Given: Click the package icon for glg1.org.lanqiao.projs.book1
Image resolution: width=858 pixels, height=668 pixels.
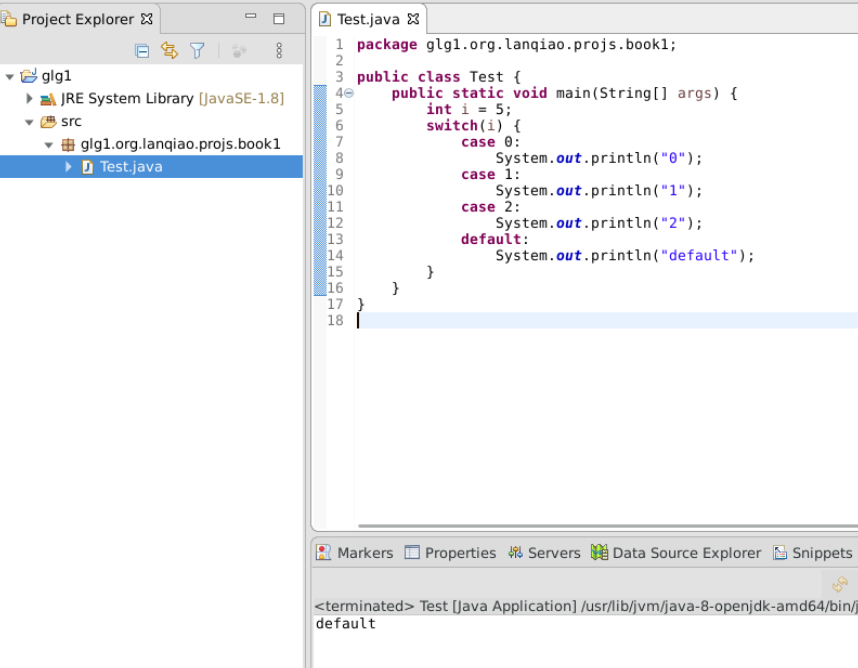Looking at the screenshot, I should click(68, 144).
